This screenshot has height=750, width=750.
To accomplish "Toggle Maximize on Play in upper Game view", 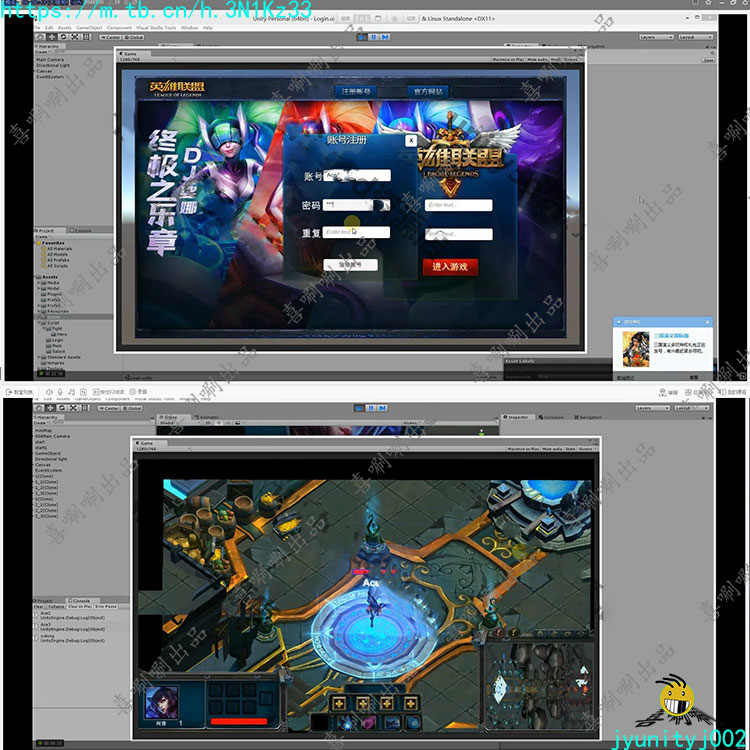I will (x=509, y=60).
